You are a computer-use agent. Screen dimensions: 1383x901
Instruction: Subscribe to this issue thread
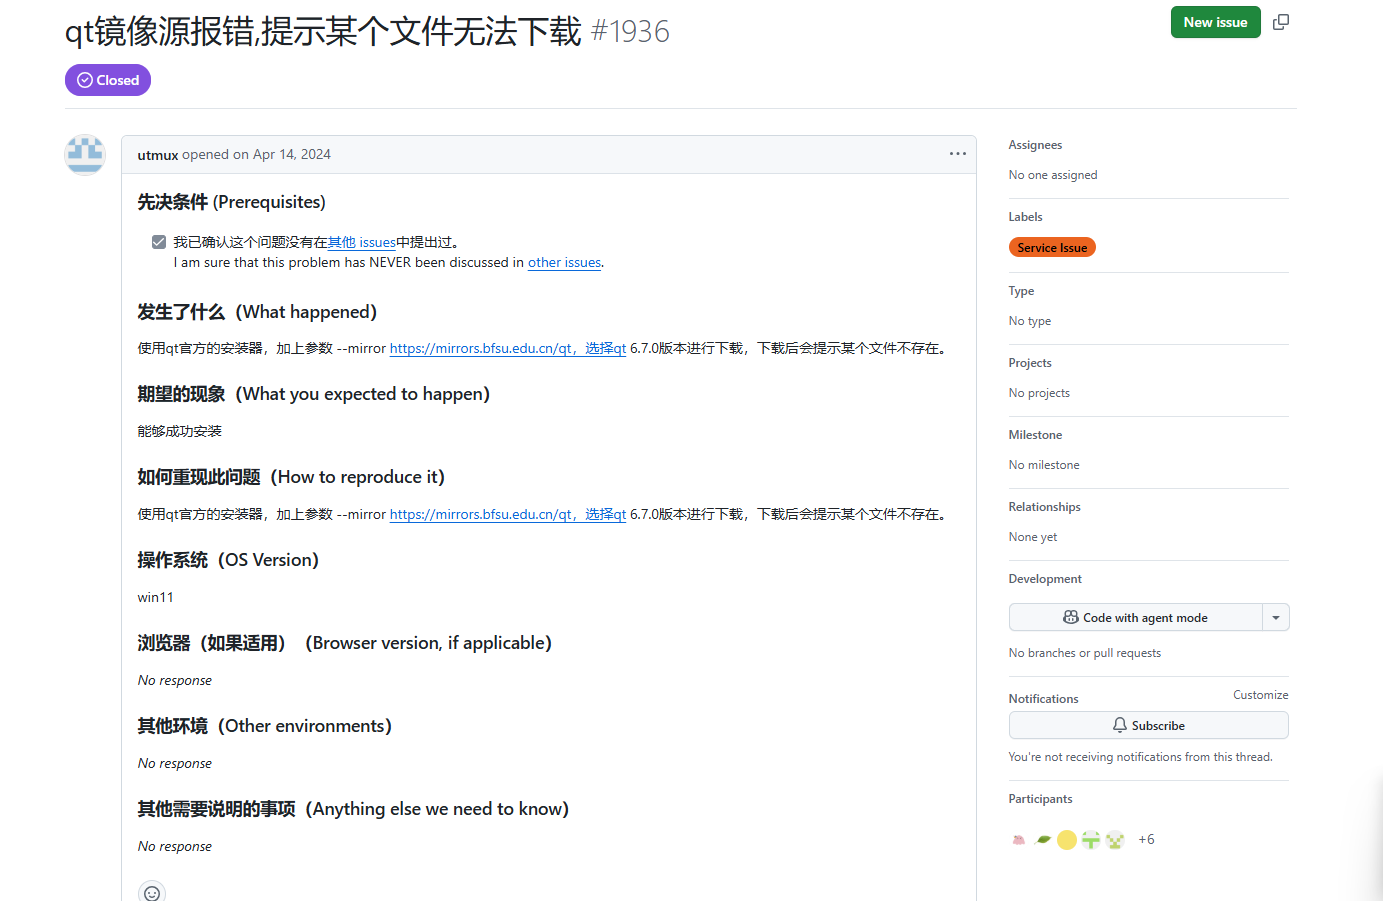1148,725
